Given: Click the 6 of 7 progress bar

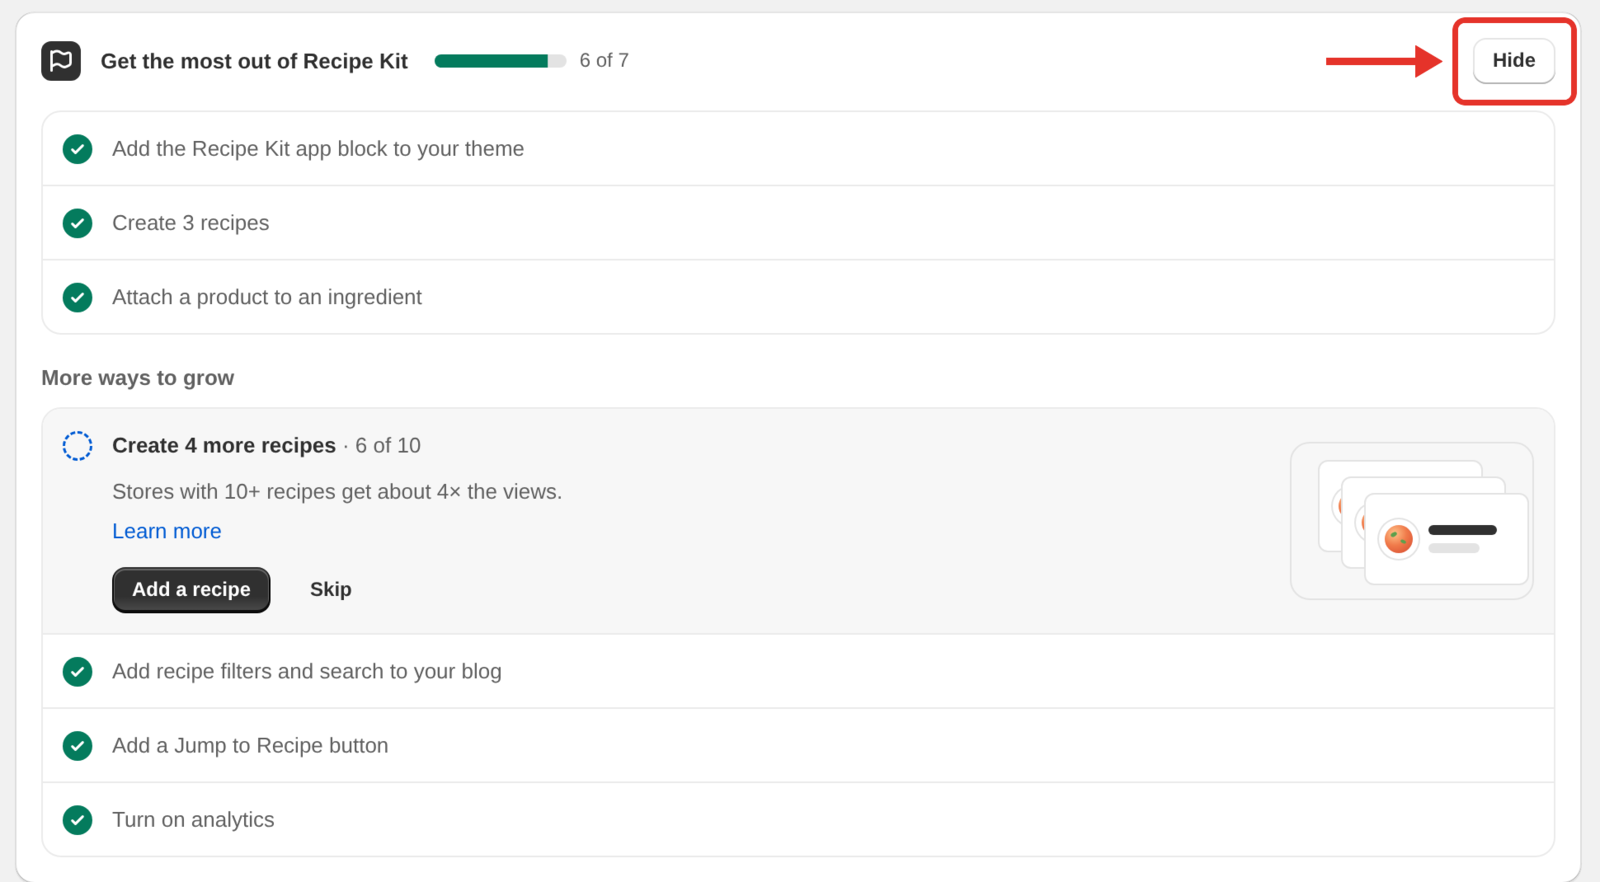Looking at the screenshot, I should pyautogui.click(x=500, y=61).
